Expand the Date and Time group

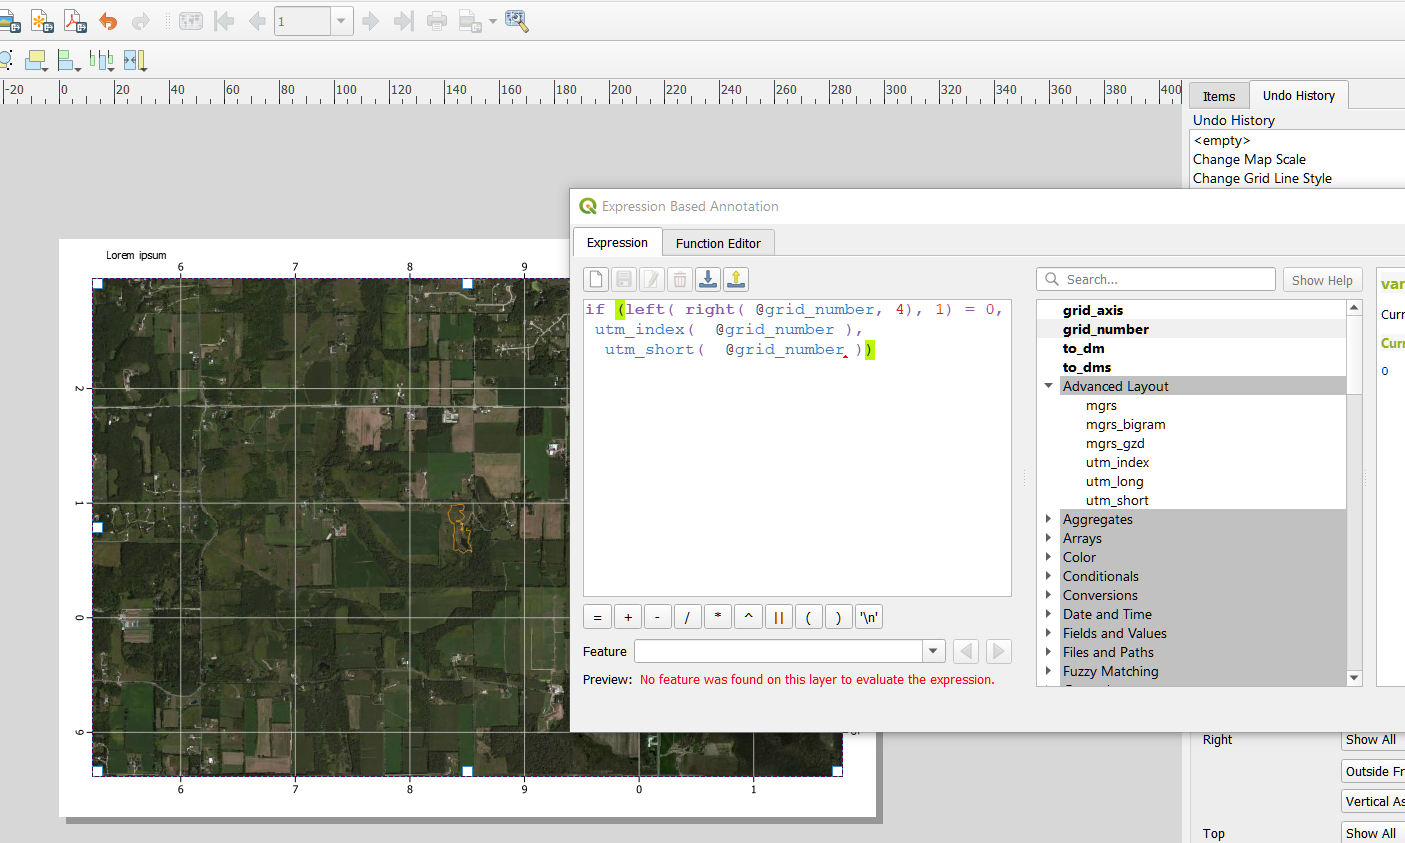[x=1048, y=614]
